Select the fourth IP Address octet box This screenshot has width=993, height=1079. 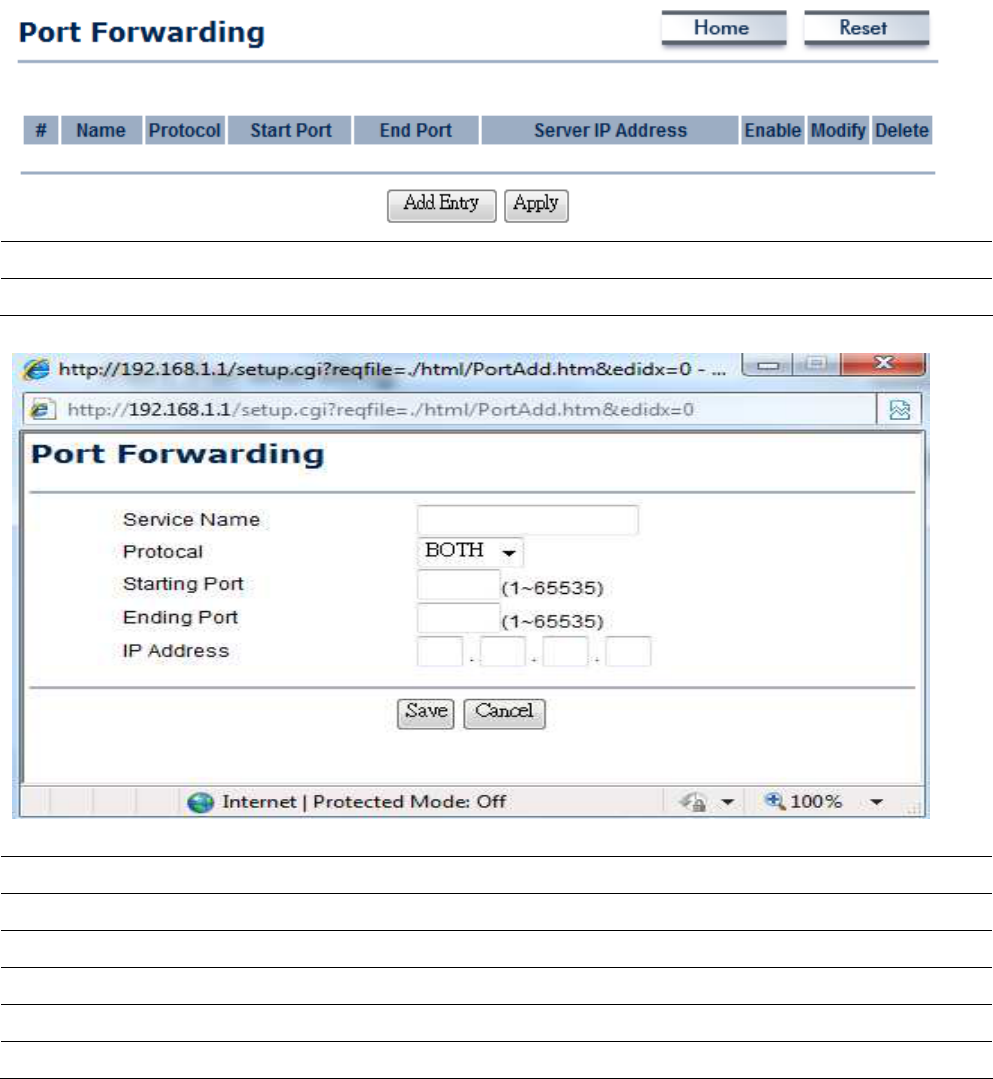coord(628,652)
